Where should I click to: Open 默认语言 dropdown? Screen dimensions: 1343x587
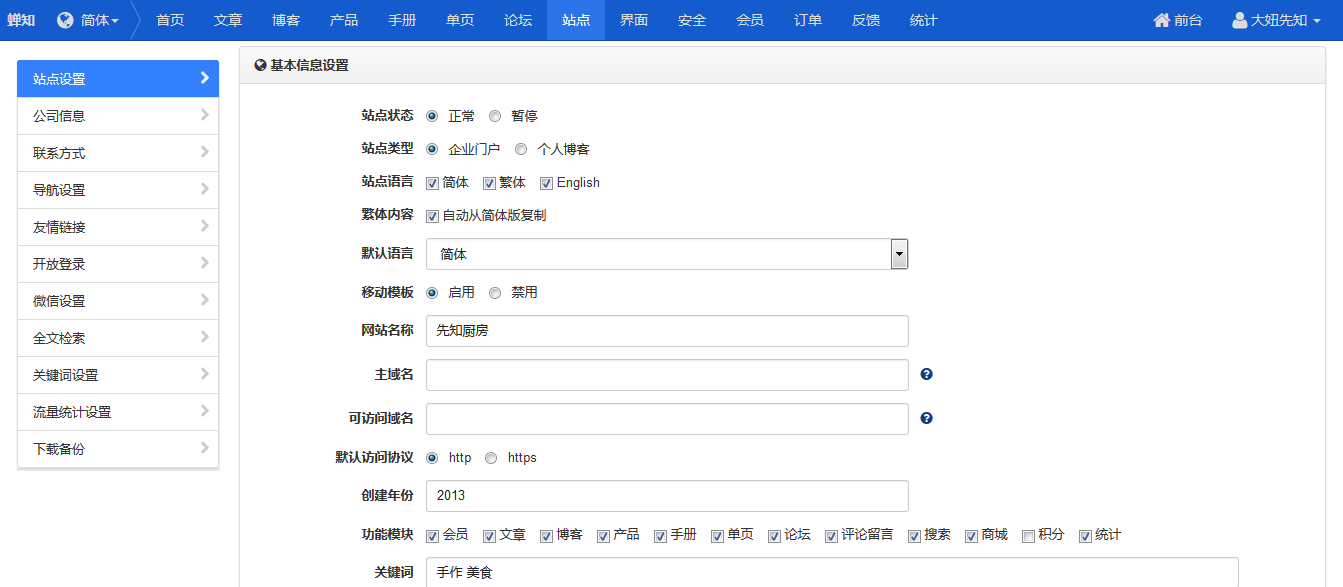[667, 254]
